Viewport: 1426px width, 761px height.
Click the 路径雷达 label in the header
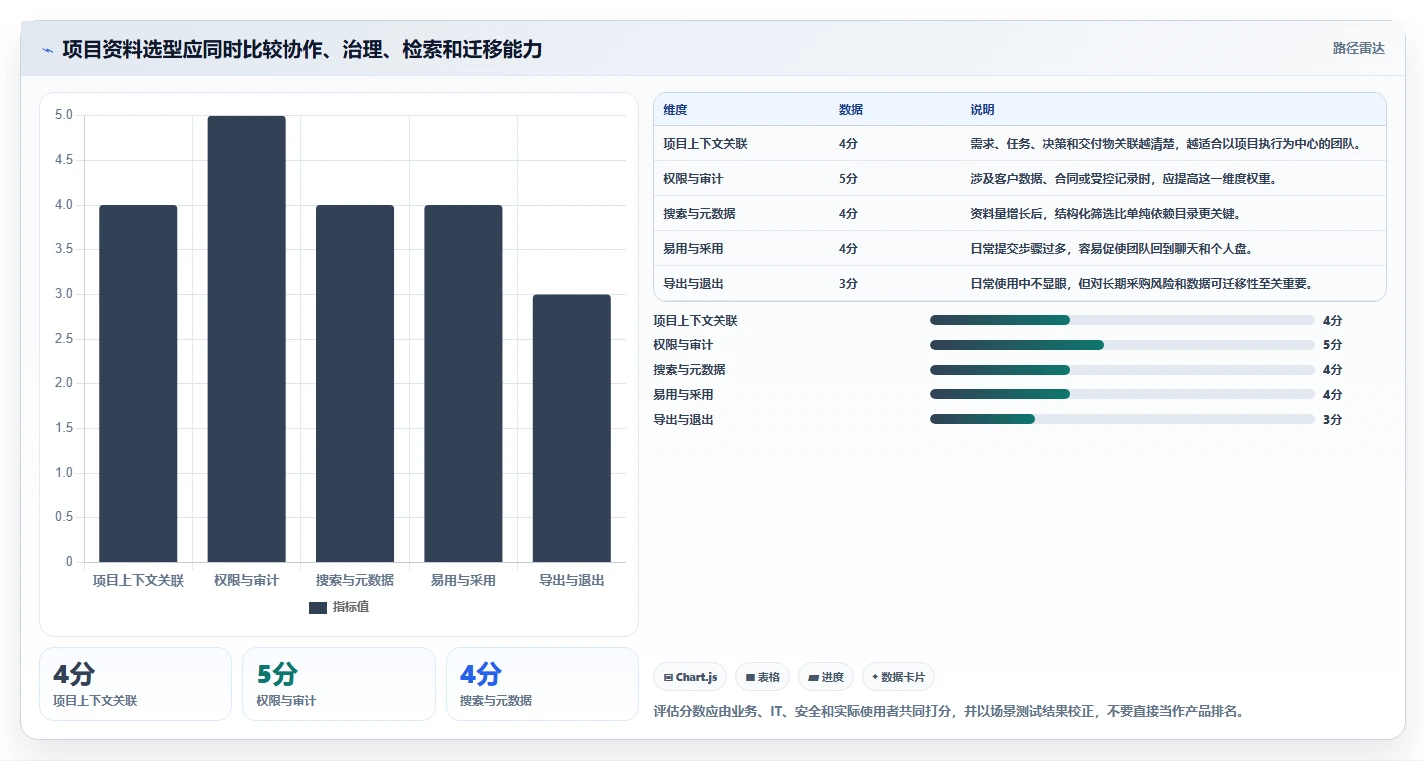click(1359, 48)
